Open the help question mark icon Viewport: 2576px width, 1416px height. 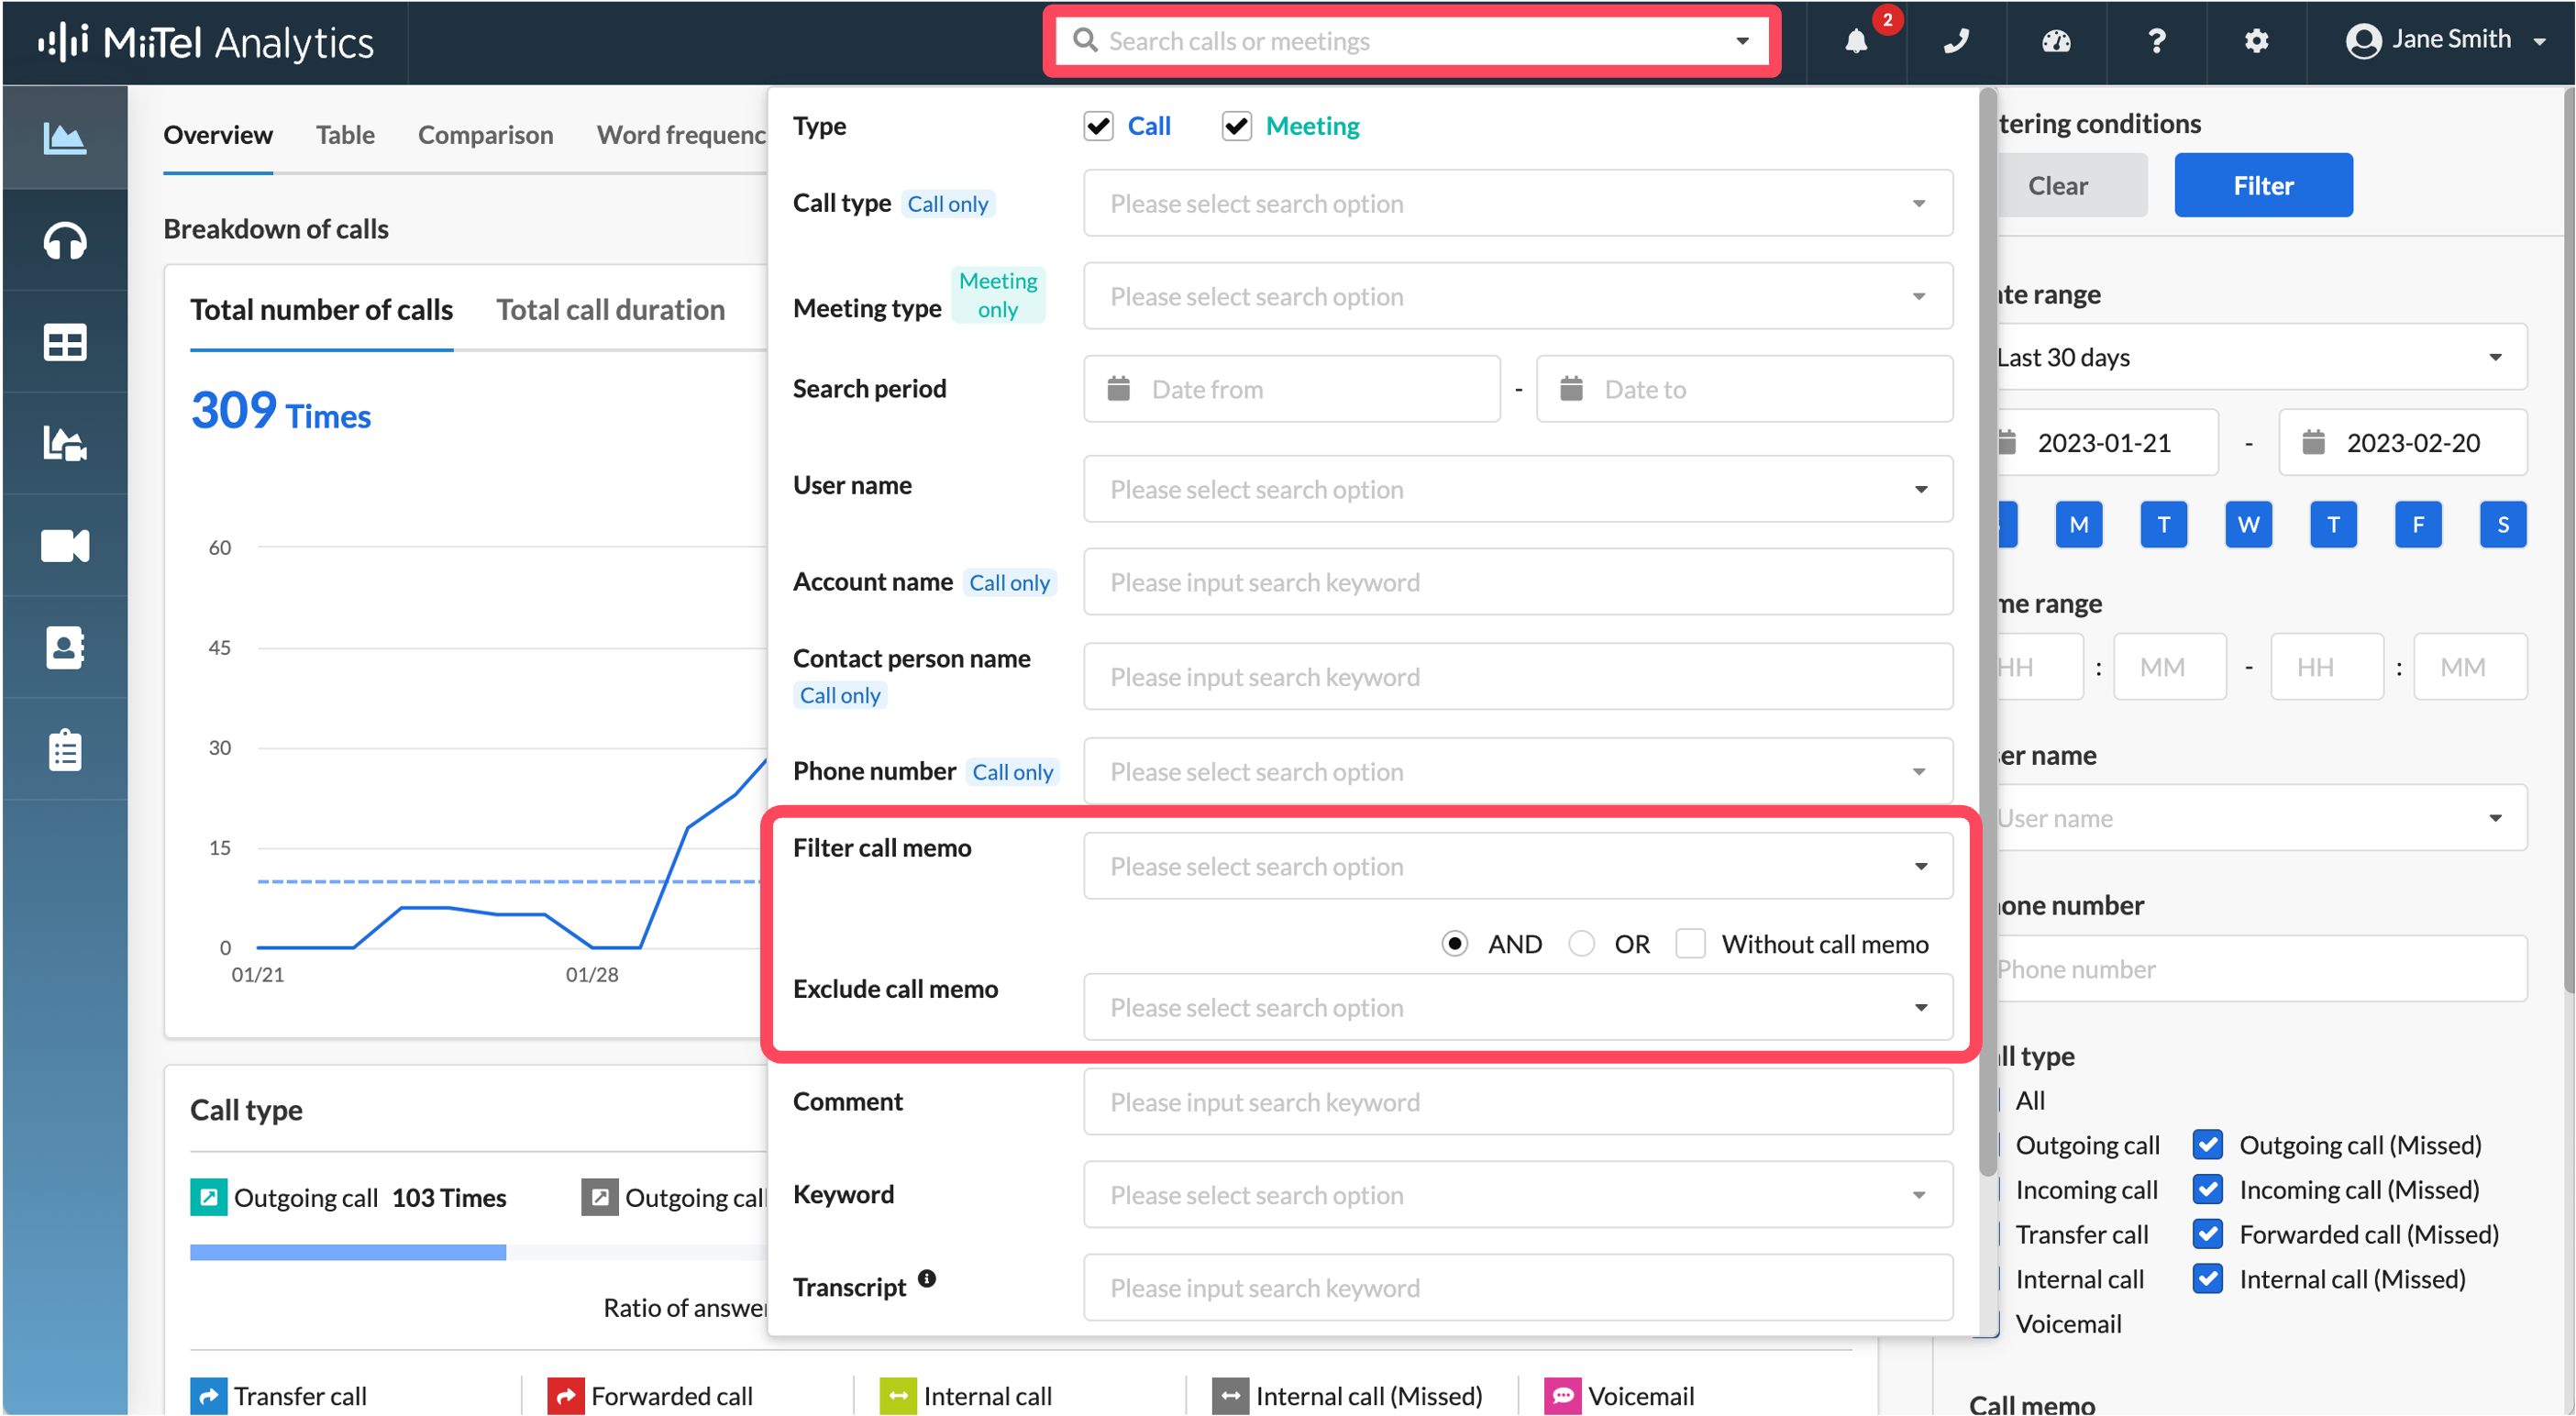[2156, 41]
